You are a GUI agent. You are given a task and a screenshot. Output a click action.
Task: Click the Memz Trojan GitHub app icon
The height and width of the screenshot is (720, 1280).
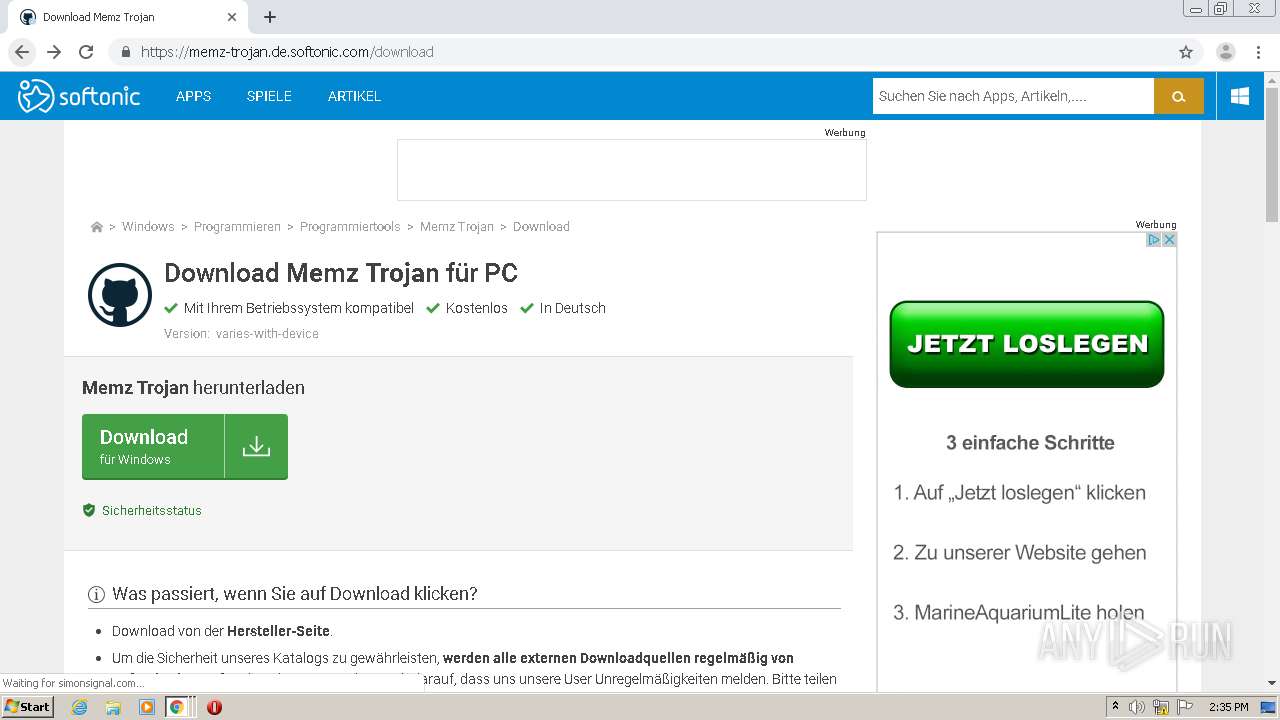[120, 295]
